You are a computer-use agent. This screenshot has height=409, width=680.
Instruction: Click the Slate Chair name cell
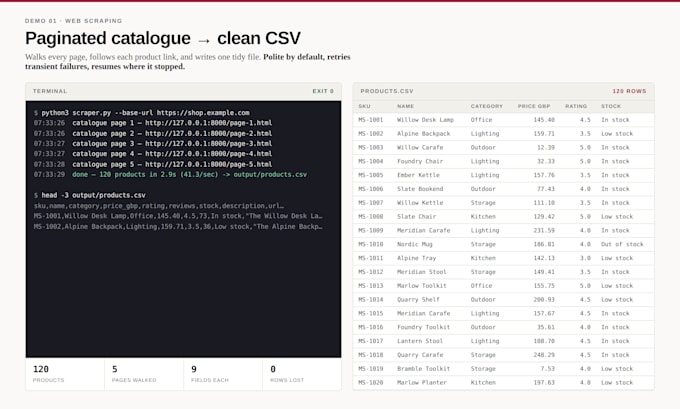point(417,217)
